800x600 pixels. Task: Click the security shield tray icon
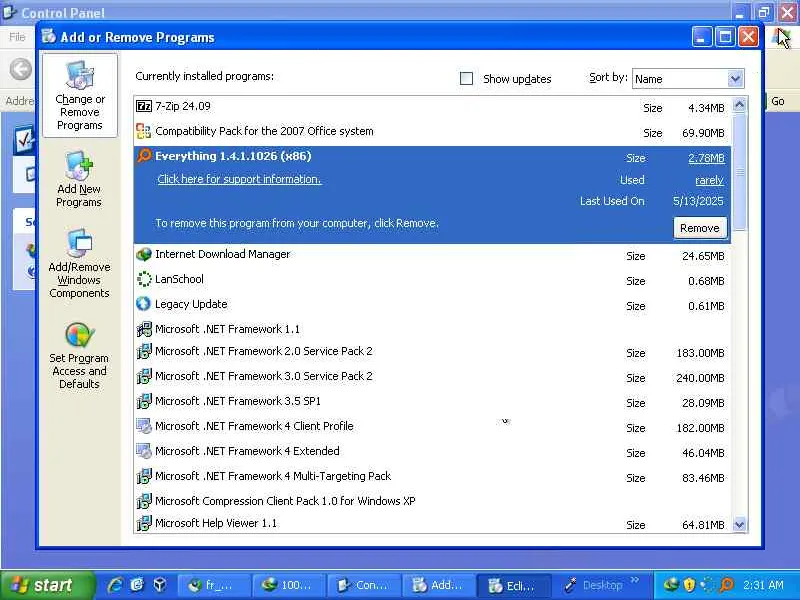(689, 585)
